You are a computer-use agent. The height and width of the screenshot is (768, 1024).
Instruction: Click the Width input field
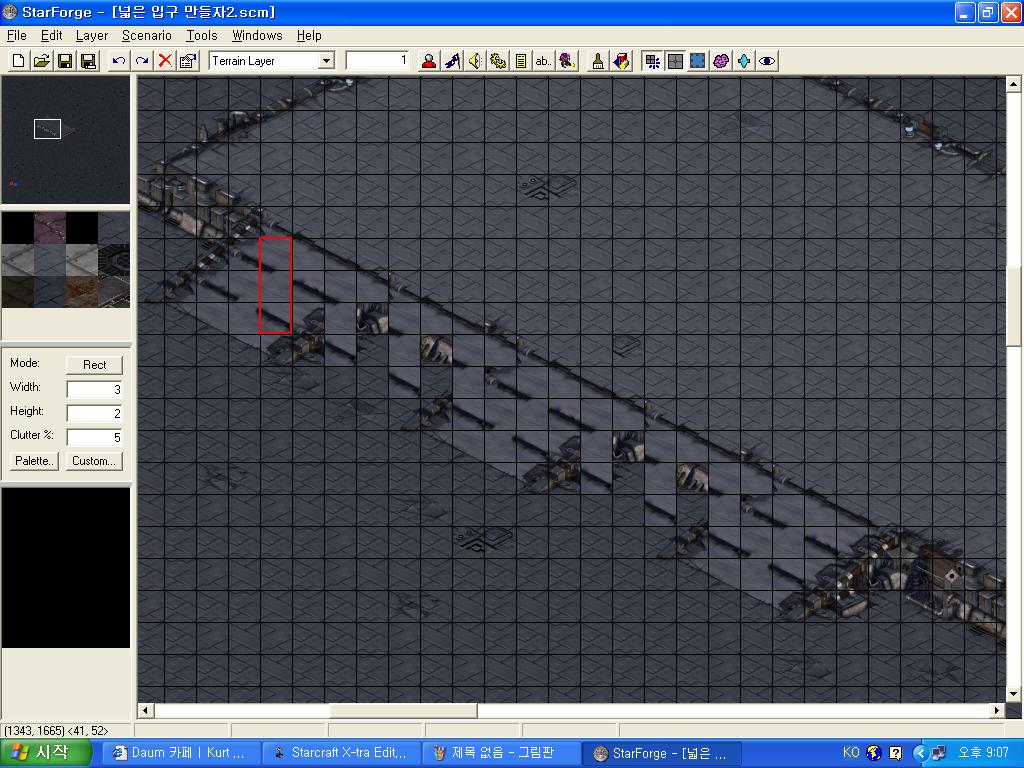[95, 389]
